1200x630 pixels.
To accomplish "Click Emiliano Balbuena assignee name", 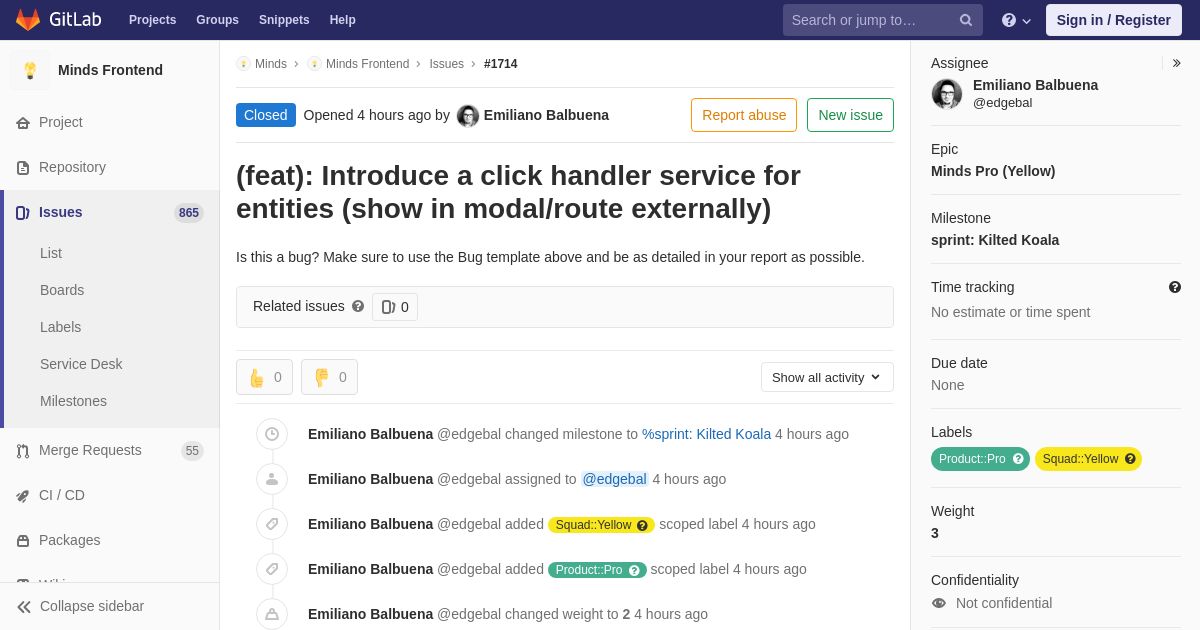I will pos(1035,85).
